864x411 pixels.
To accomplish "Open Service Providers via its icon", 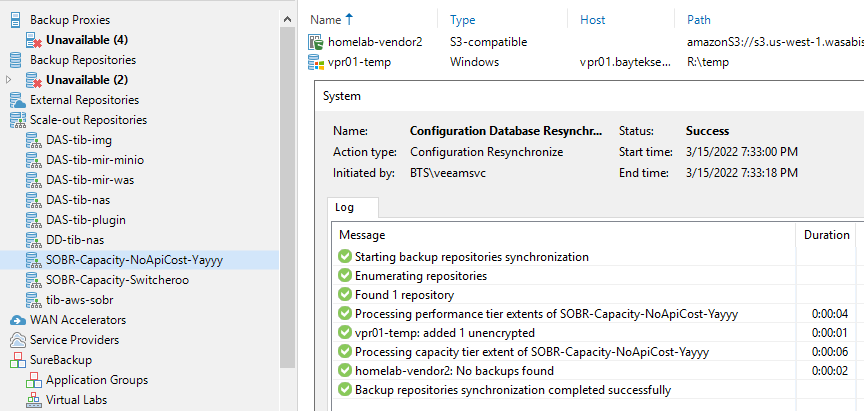I will [x=18, y=340].
